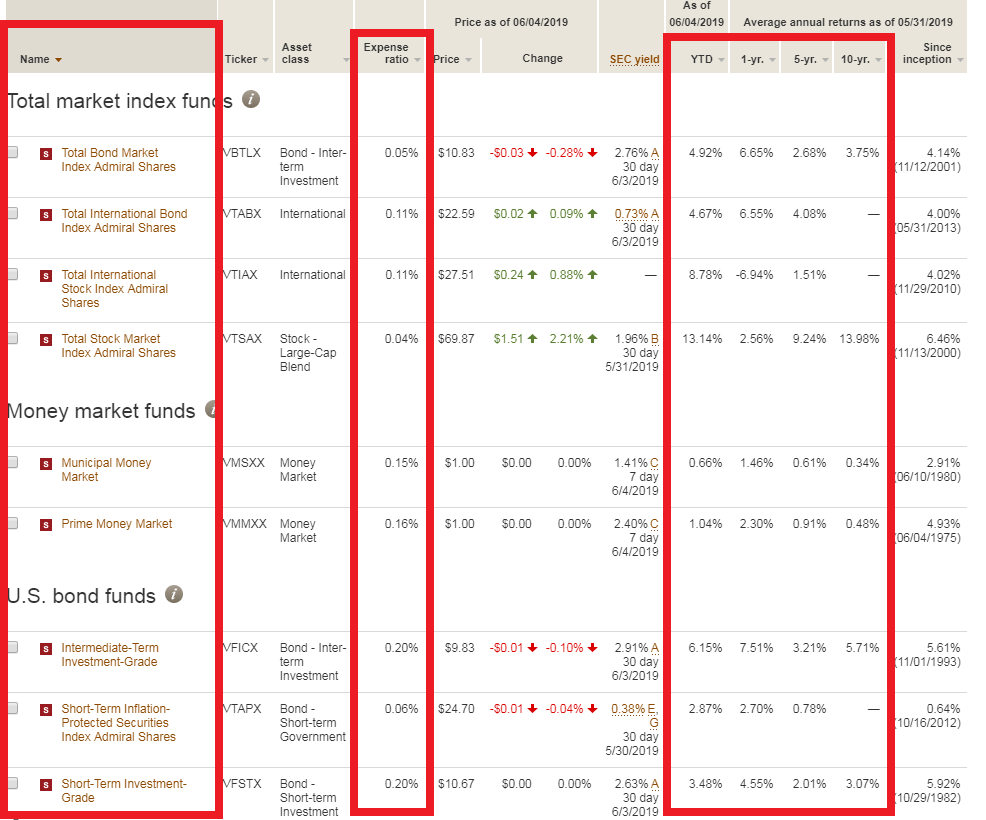Sort by 1-yr. returns column arrow

tap(772, 60)
